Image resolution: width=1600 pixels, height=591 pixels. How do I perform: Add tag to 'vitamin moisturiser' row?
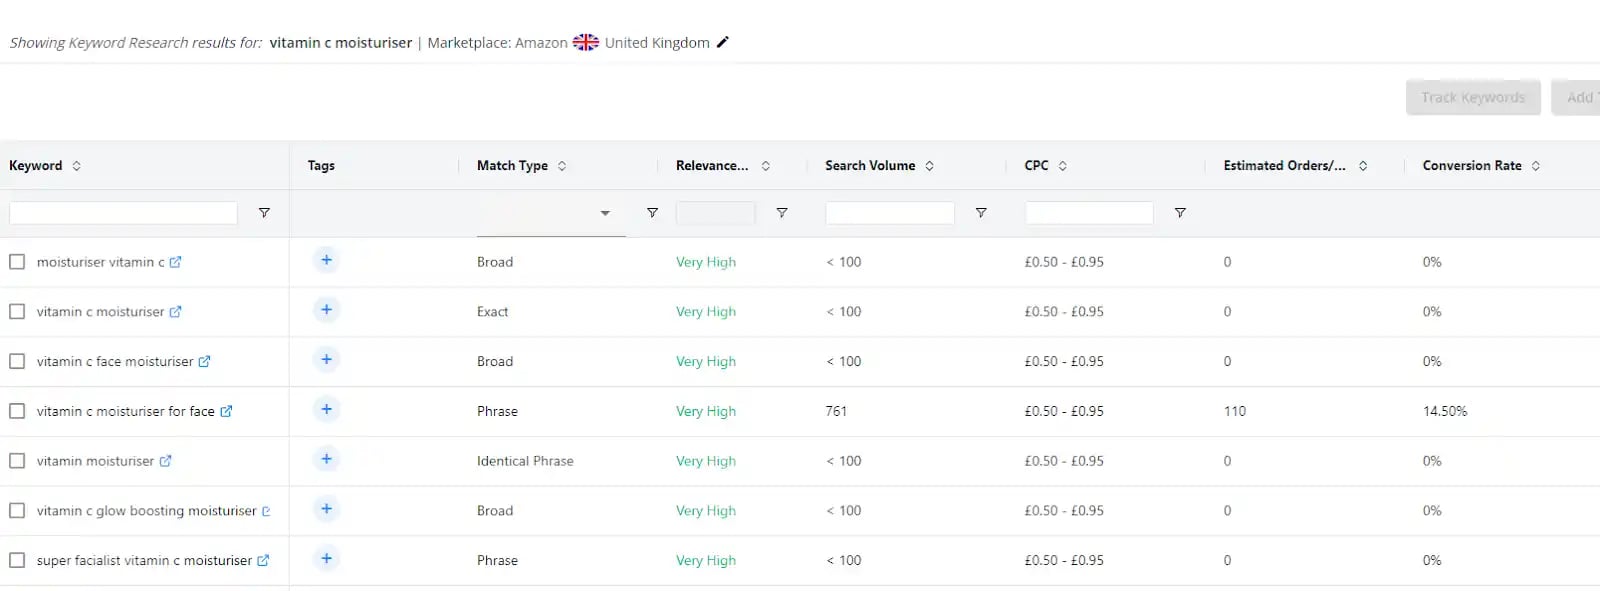(x=326, y=459)
